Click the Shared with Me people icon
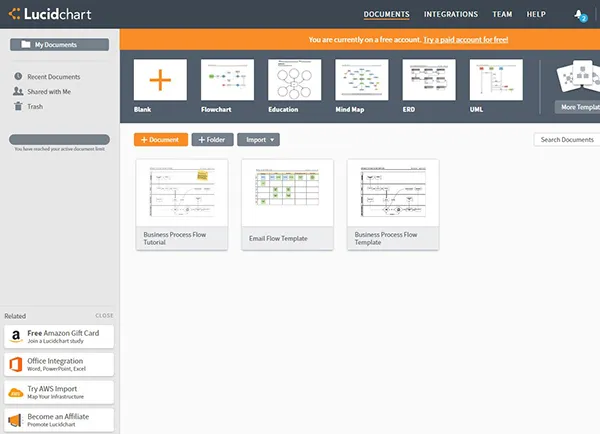 point(18,91)
